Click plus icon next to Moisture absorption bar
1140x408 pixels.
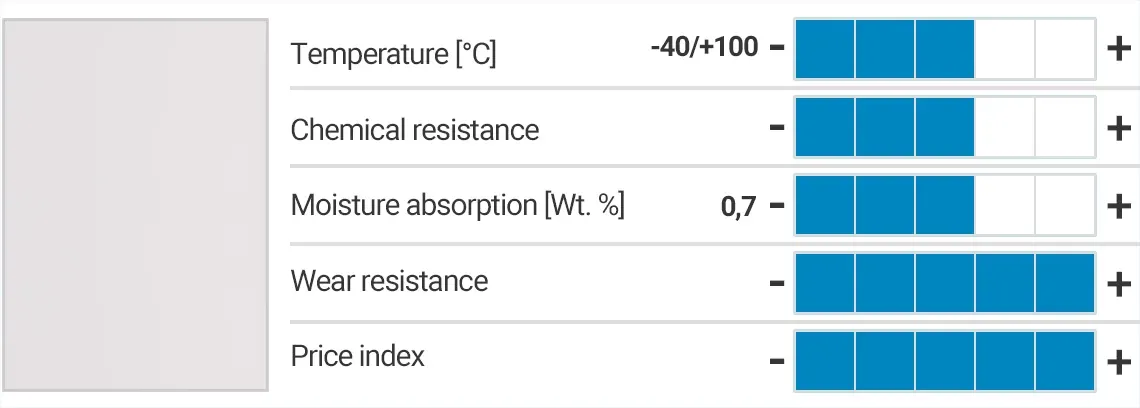pos(1118,206)
